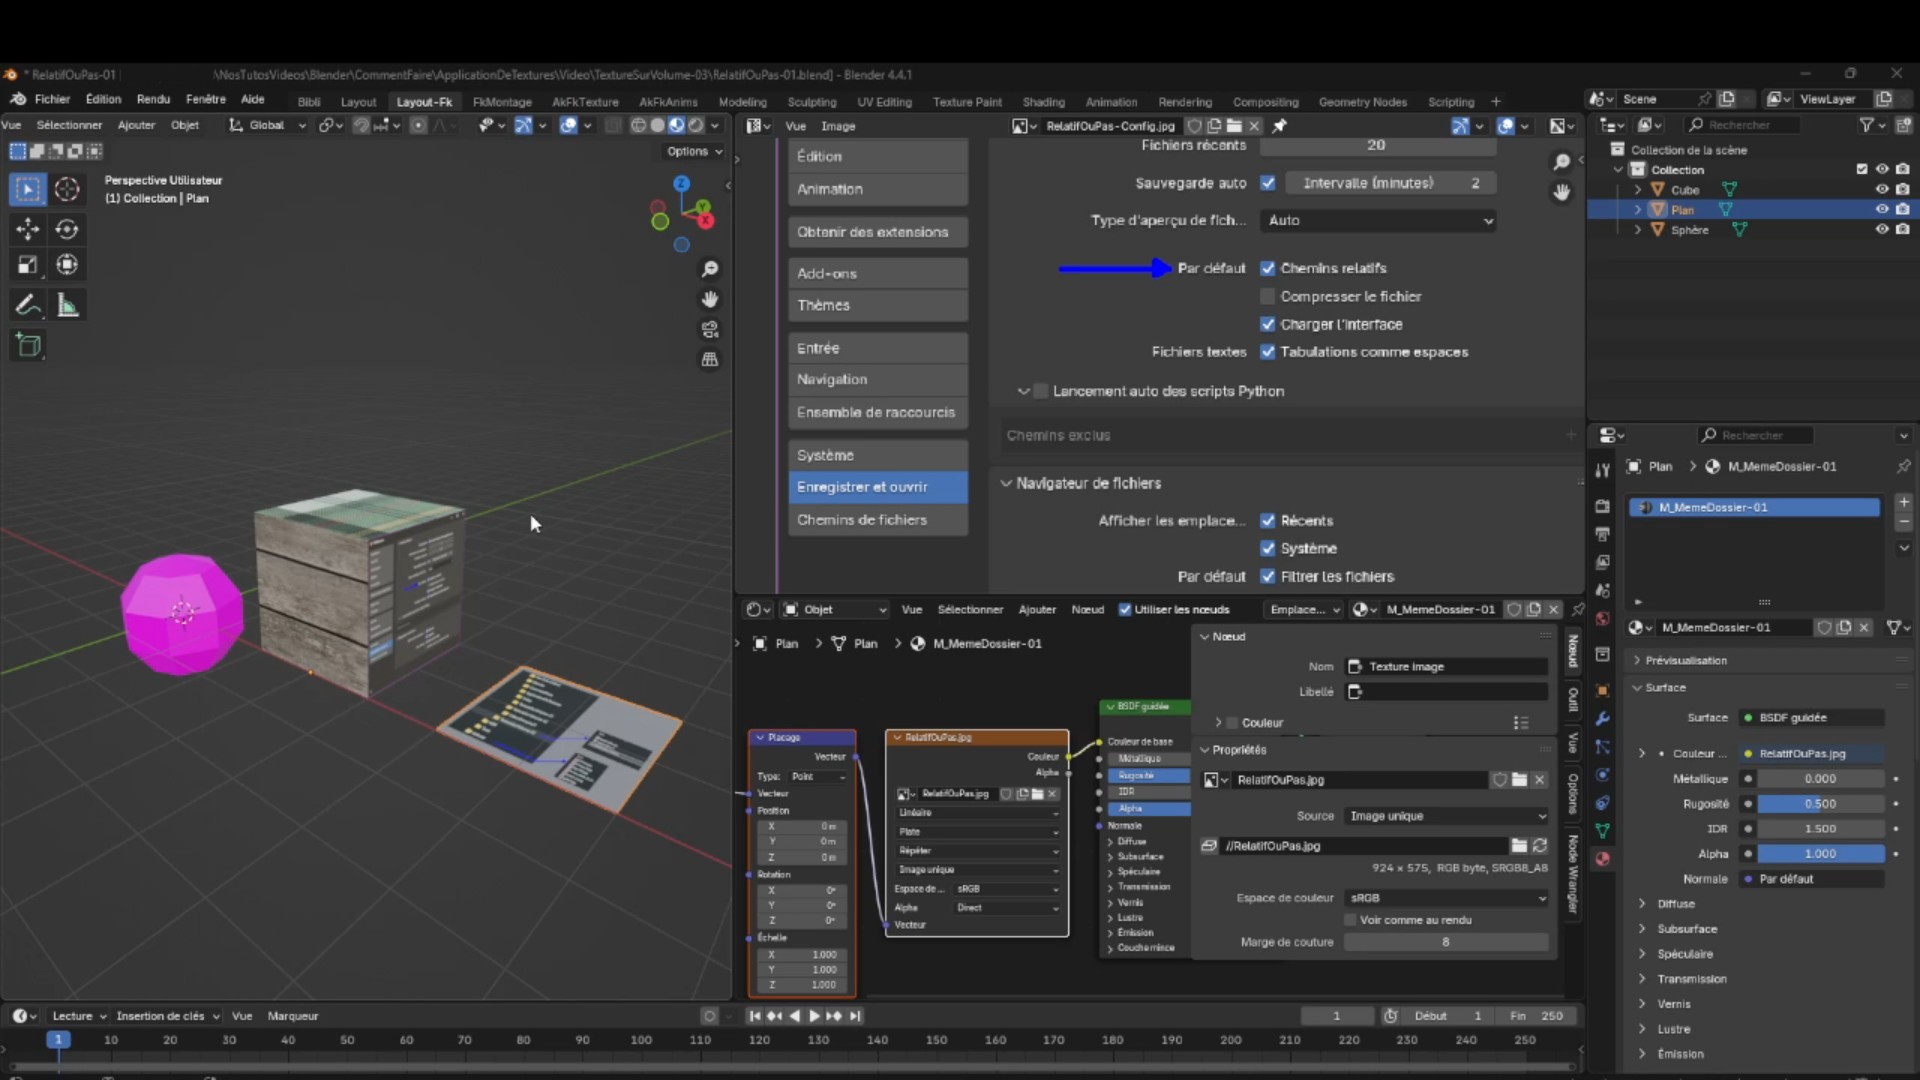Toggle camera view icon in viewport
Screen dimensions: 1920x1080
(710, 329)
